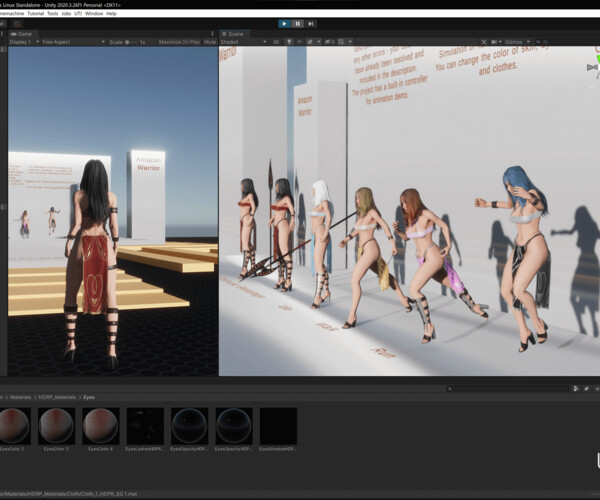This screenshot has width=600, height=500.
Task: Click the HDRP_Materials breadcrumb folder
Action: [x=57, y=397]
